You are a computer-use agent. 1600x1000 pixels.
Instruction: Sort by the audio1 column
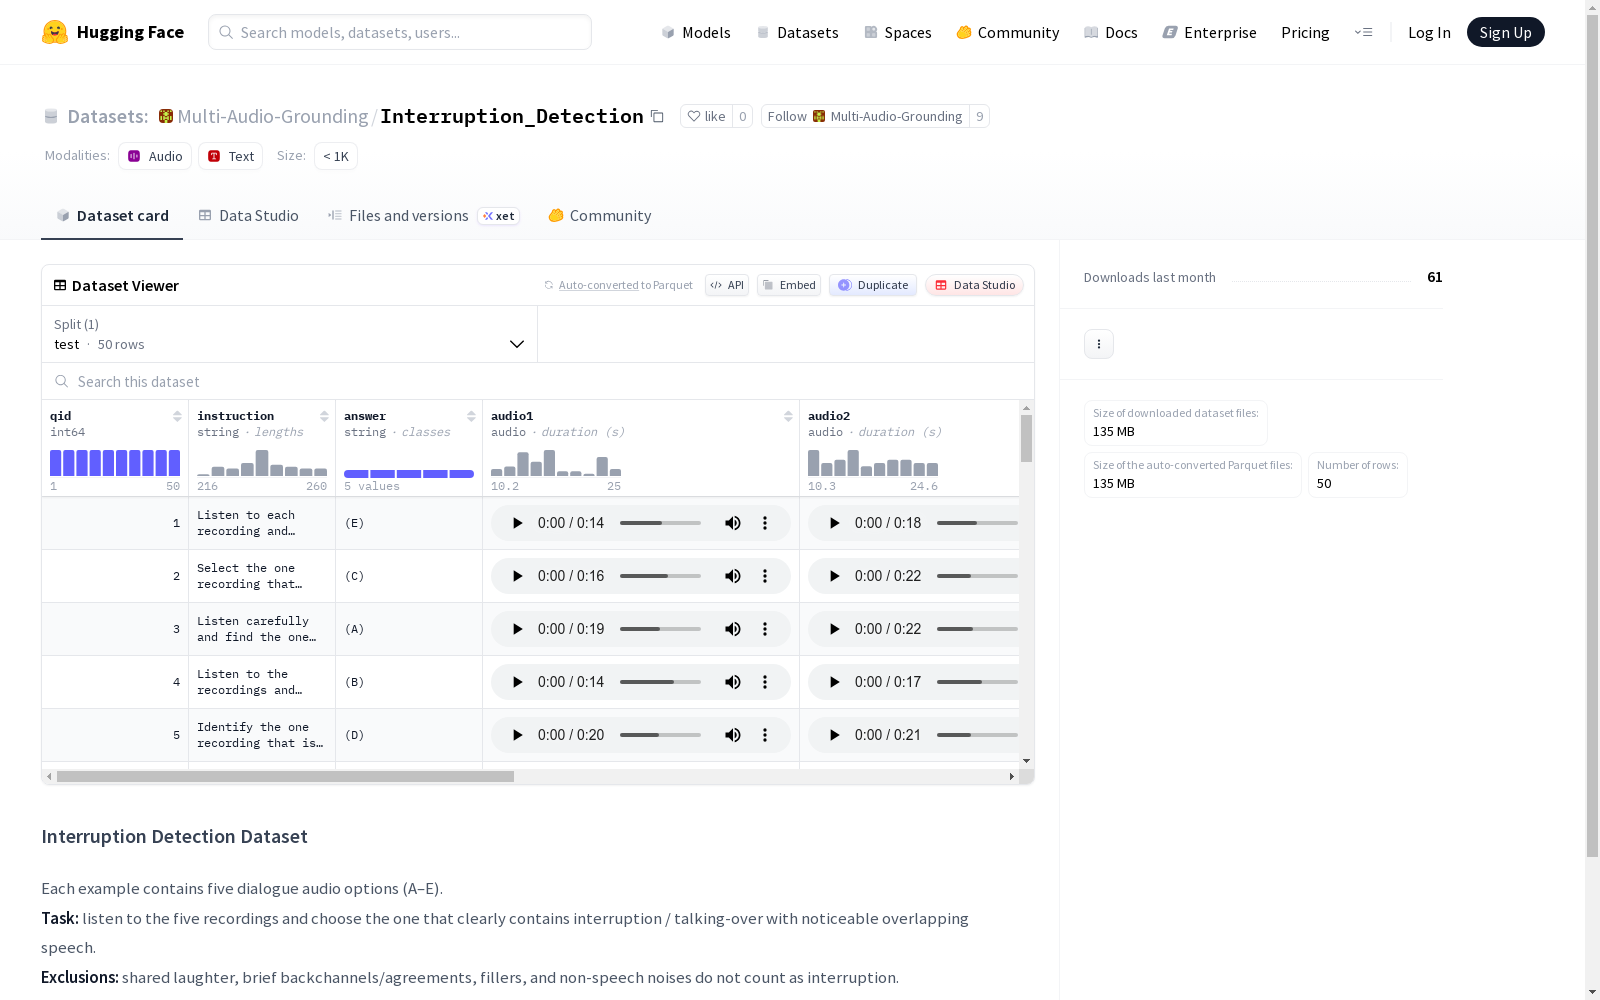click(x=788, y=416)
